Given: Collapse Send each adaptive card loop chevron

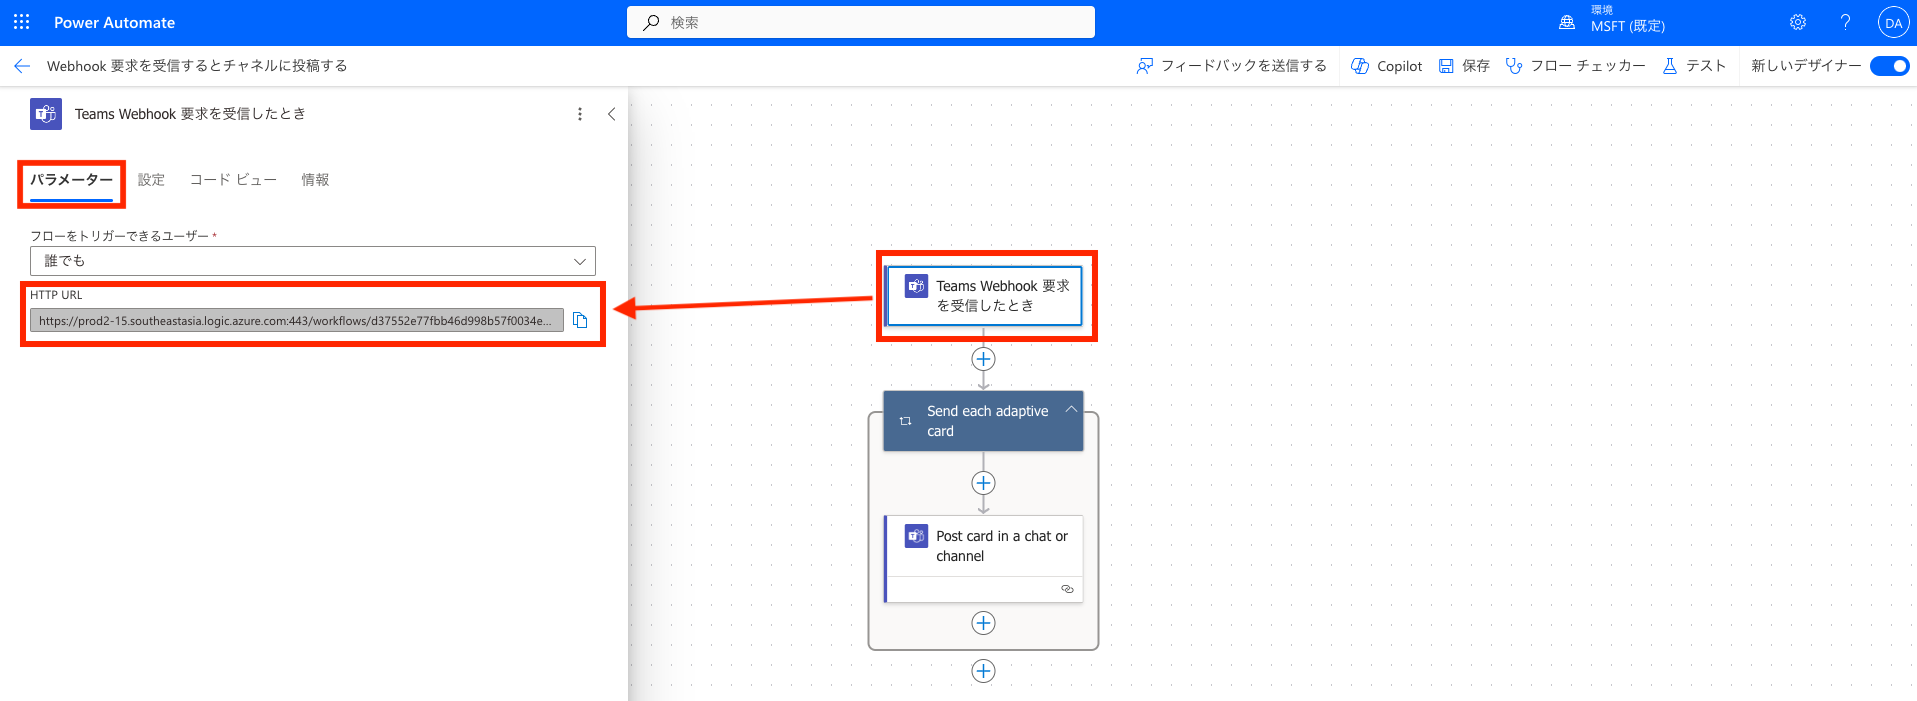Looking at the screenshot, I should pyautogui.click(x=1070, y=409).
